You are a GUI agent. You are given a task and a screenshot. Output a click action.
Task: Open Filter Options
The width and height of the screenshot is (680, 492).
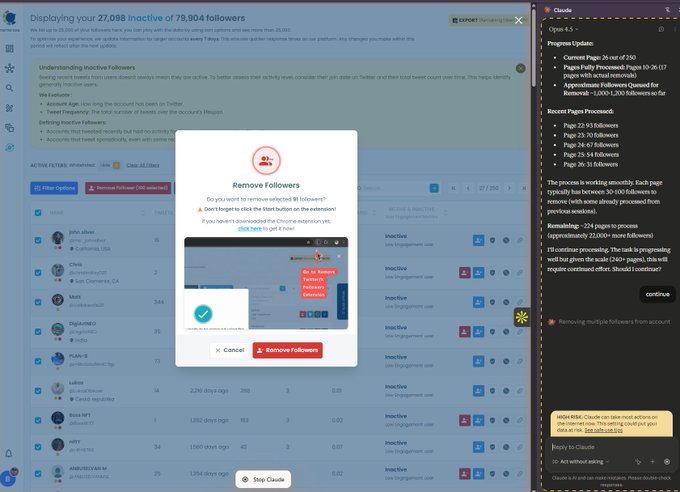54,188
